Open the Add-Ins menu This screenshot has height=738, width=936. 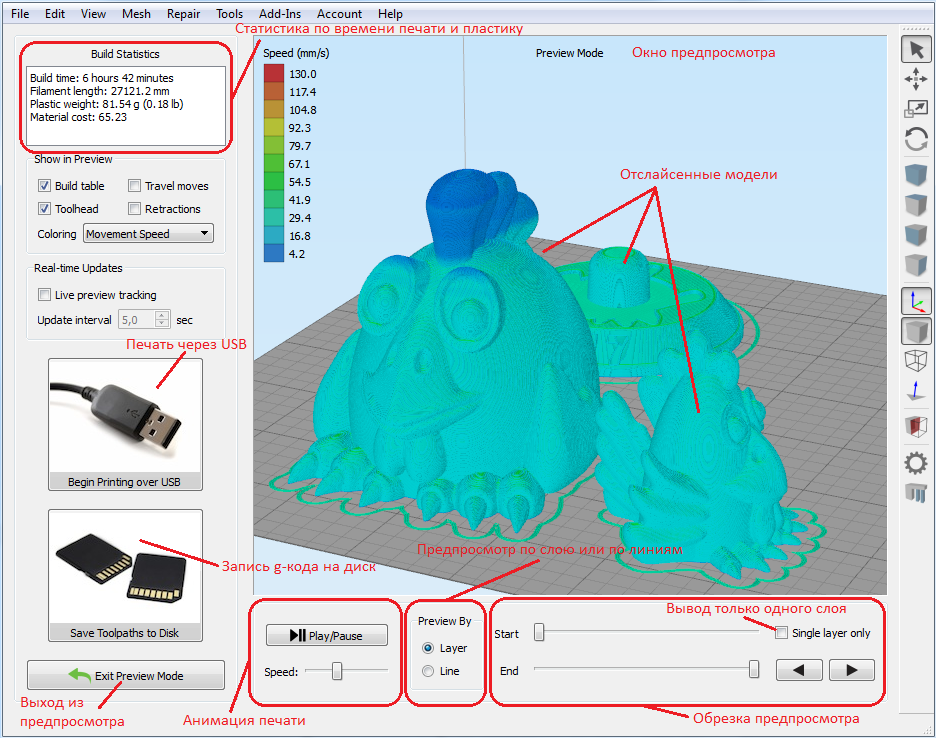(278, 13)
